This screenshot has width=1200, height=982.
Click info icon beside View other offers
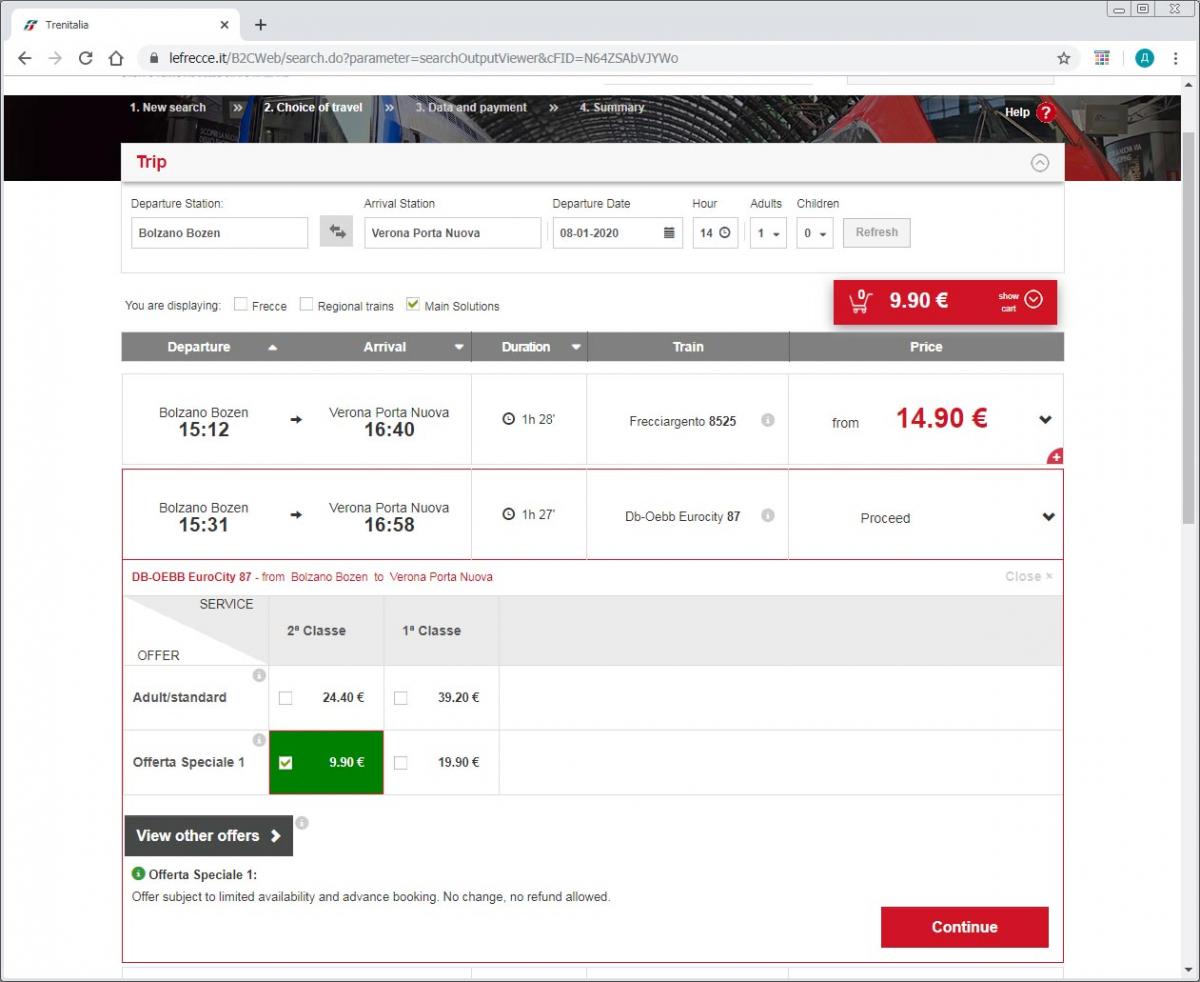click(302, 823)
